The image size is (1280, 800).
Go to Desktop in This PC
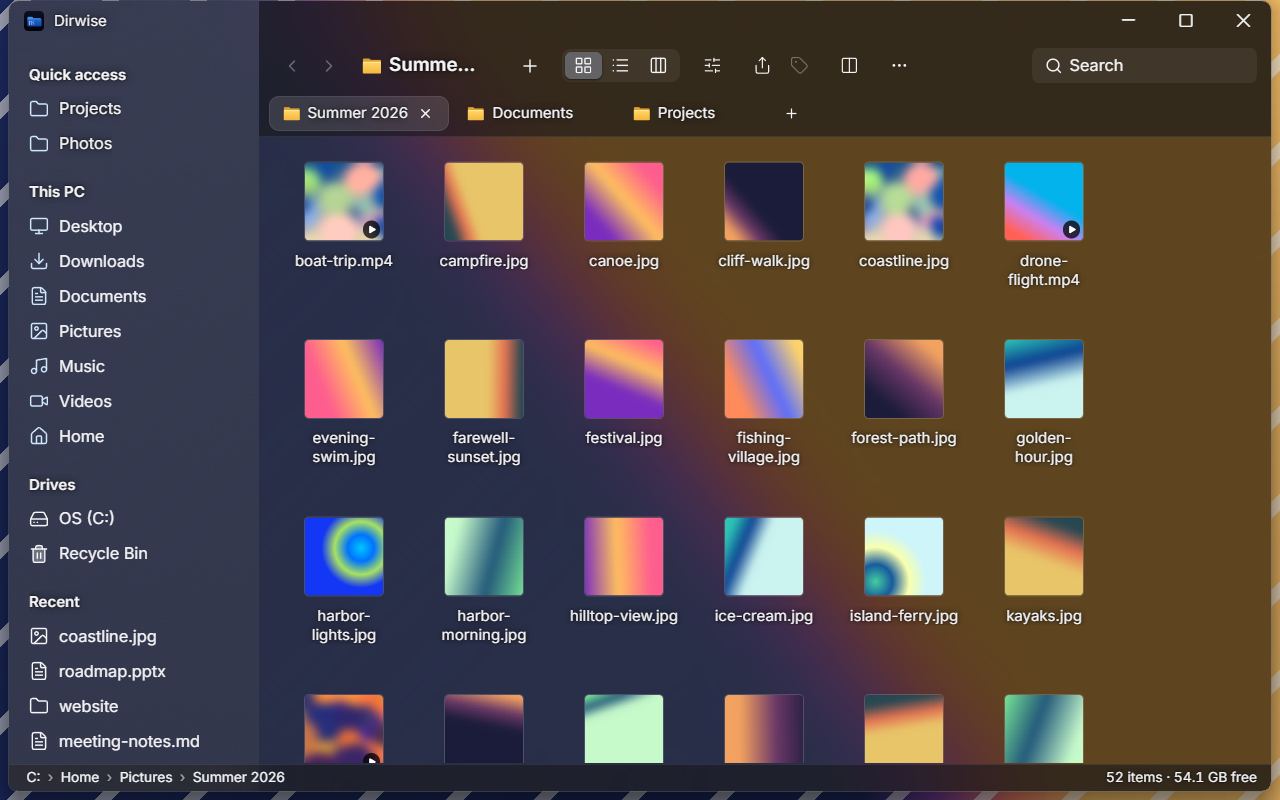134,227
